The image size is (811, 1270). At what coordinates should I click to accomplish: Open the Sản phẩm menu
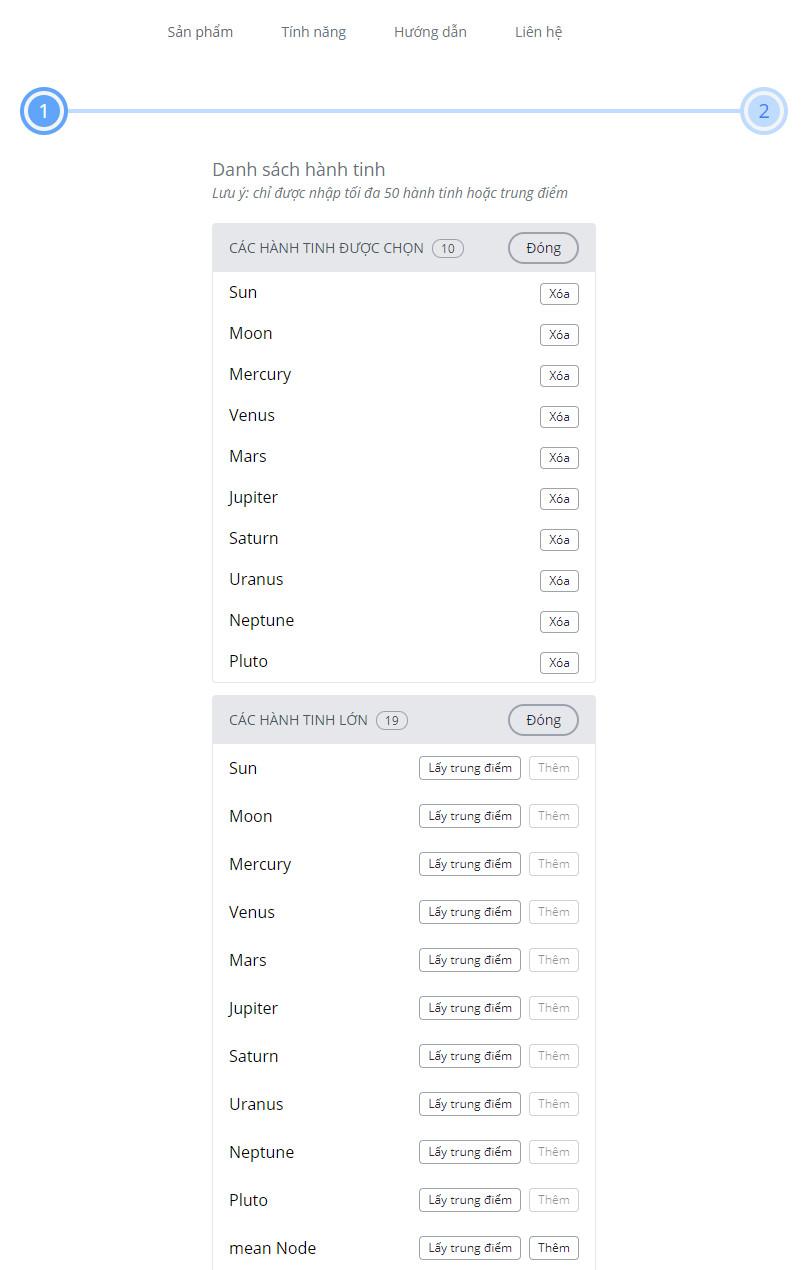pyautogui.click(x=199, y=31)
